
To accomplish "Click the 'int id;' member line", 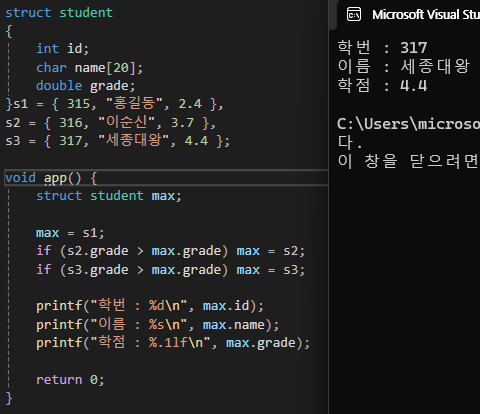I will 63,49.
